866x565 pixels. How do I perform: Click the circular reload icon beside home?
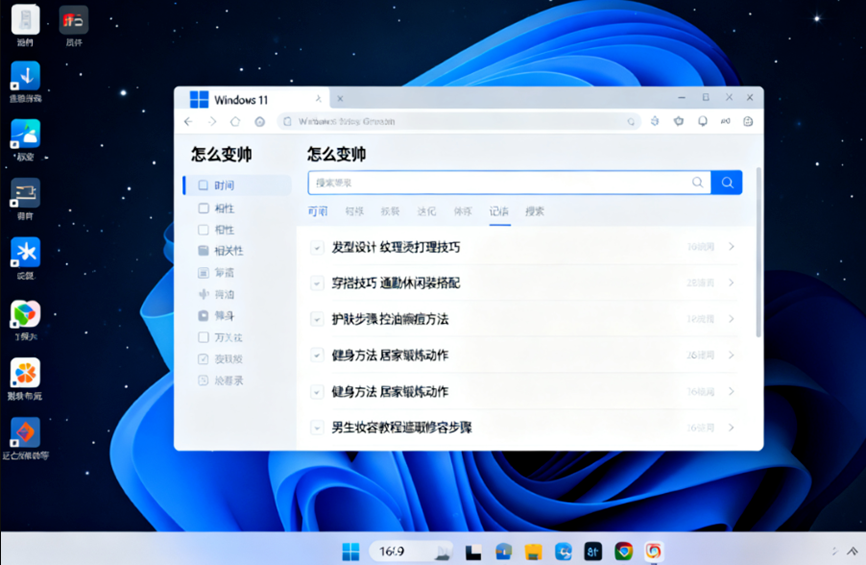tap(260, 122)
